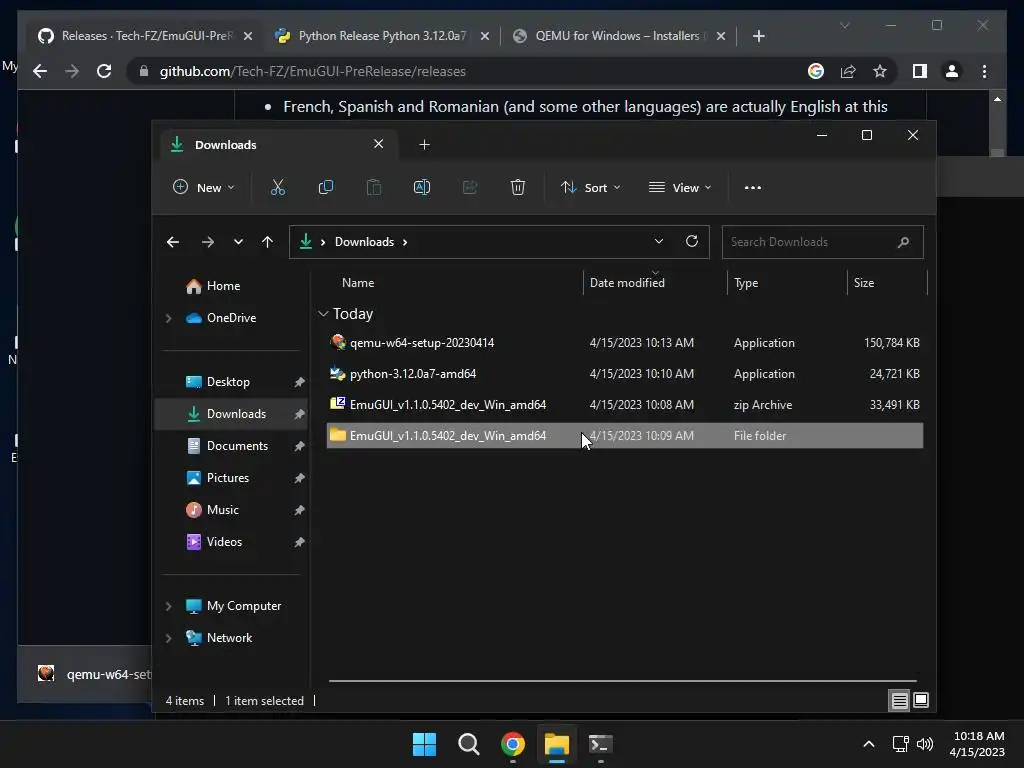1024x768 pixels.
Task: Open Pictures in the navigation pane
Action: [227, 478]
